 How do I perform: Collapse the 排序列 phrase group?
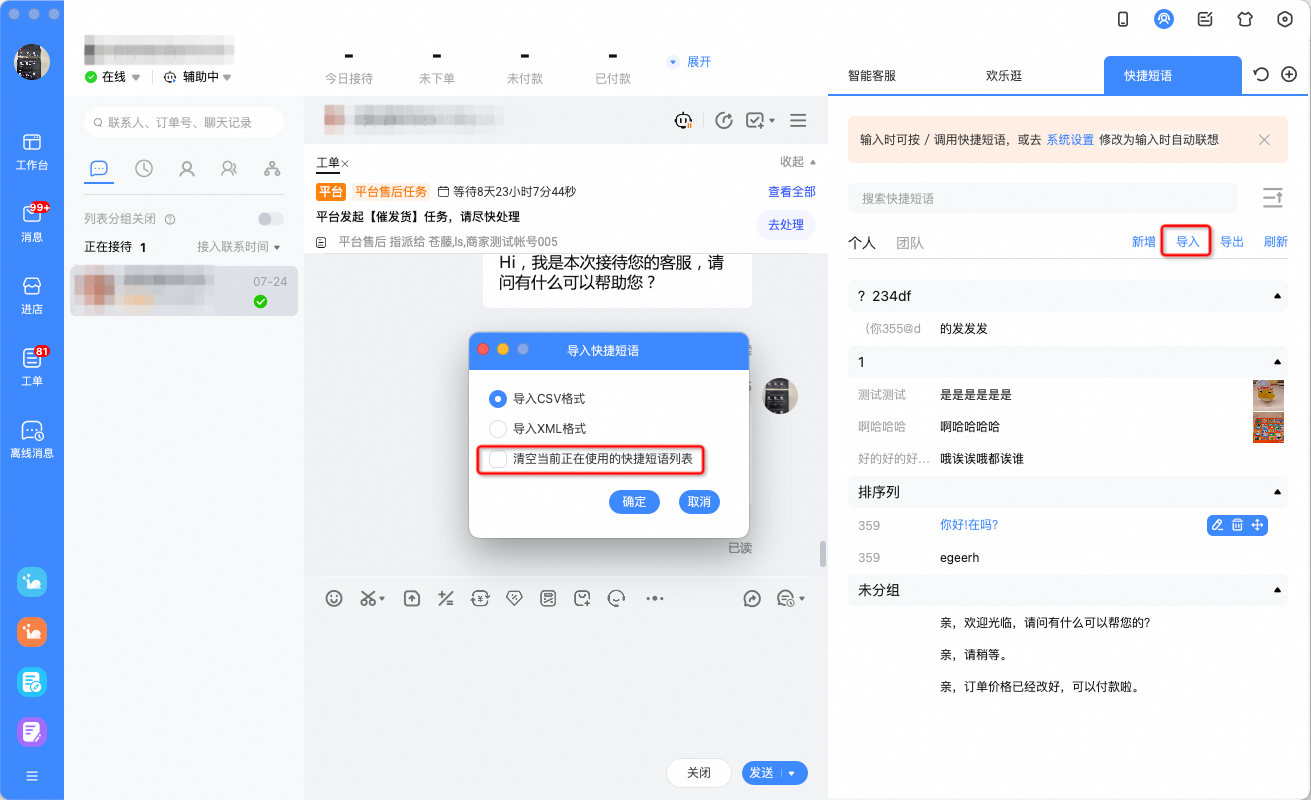click(x=1277, y=492)
